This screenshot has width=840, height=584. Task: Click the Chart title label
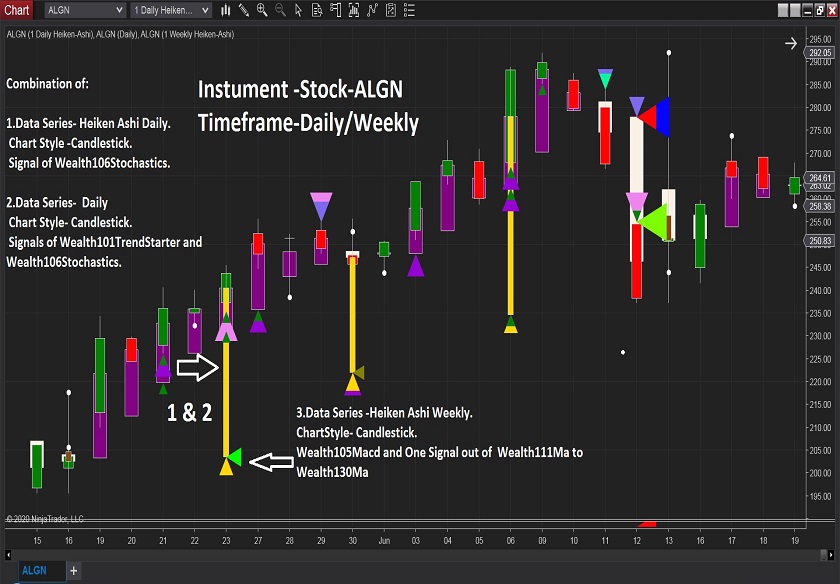point(16,10)
